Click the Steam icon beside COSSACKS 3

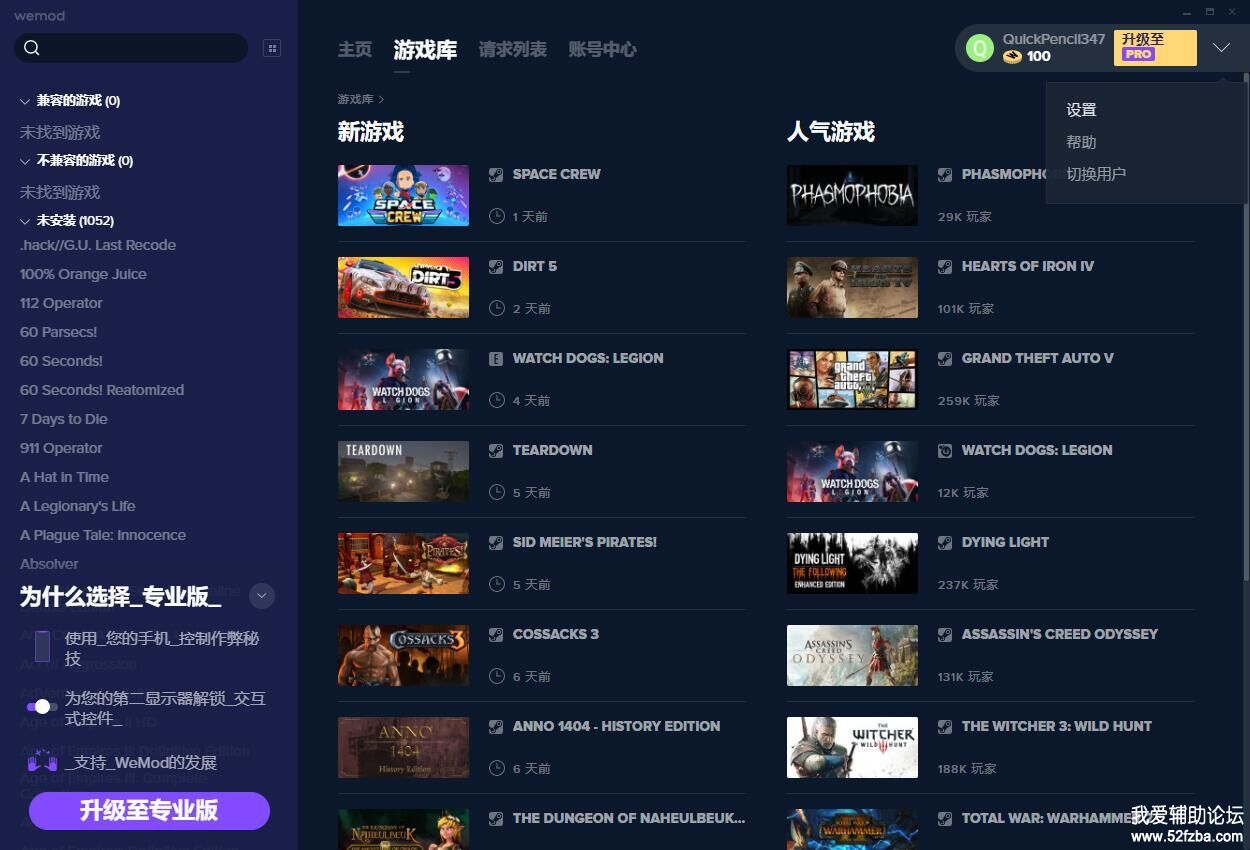[496, 634]
